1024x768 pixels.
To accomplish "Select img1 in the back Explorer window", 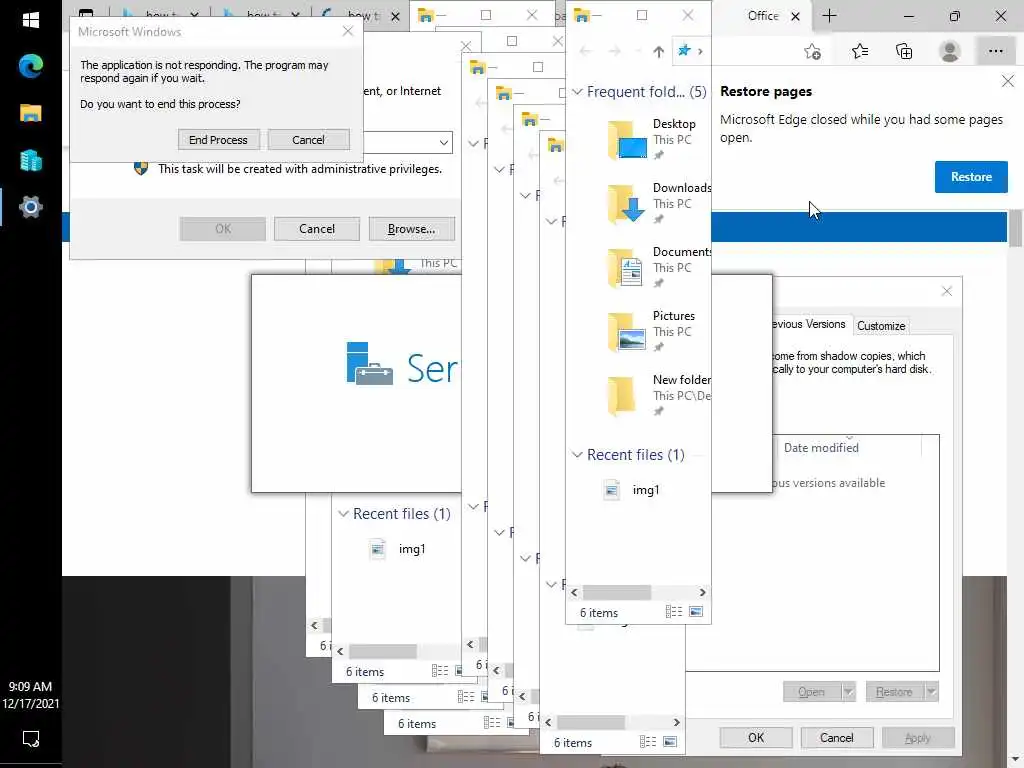I will [398, 549].
